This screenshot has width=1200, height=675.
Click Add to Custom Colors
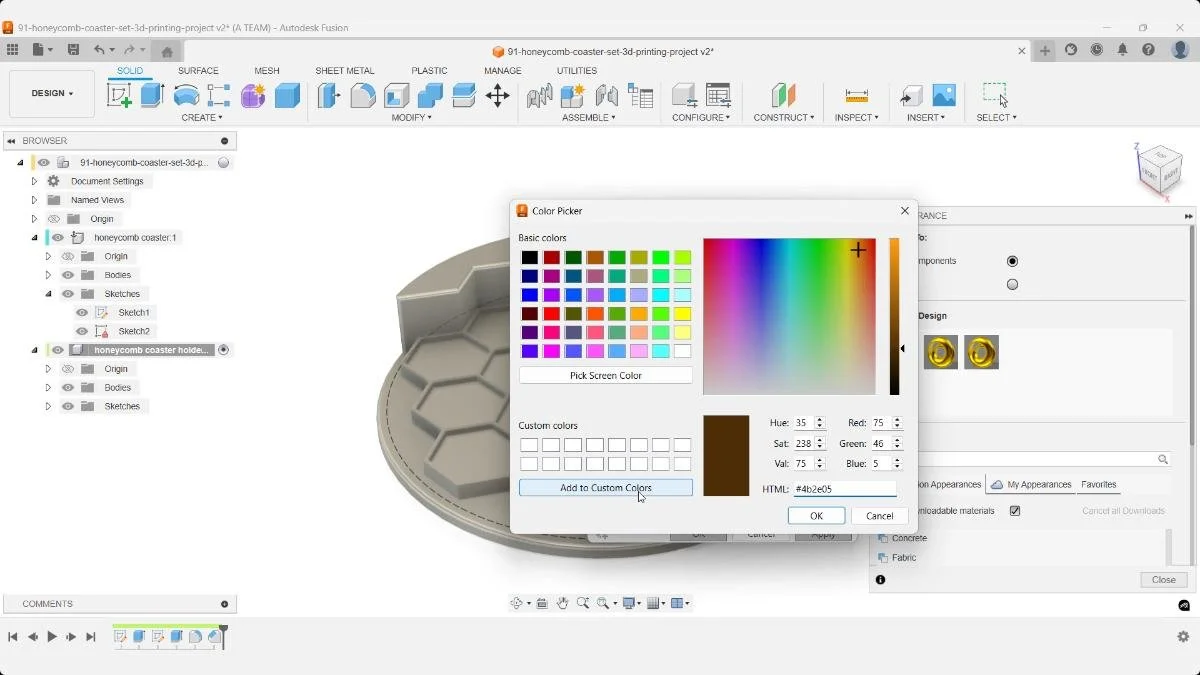coord(605,487)
